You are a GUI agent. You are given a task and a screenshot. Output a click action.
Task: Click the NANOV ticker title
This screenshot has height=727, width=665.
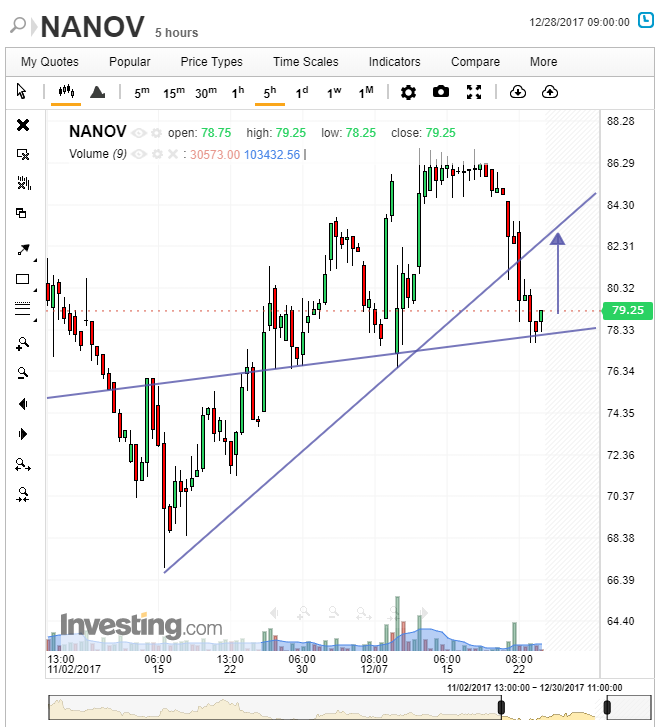pos(93,27)
